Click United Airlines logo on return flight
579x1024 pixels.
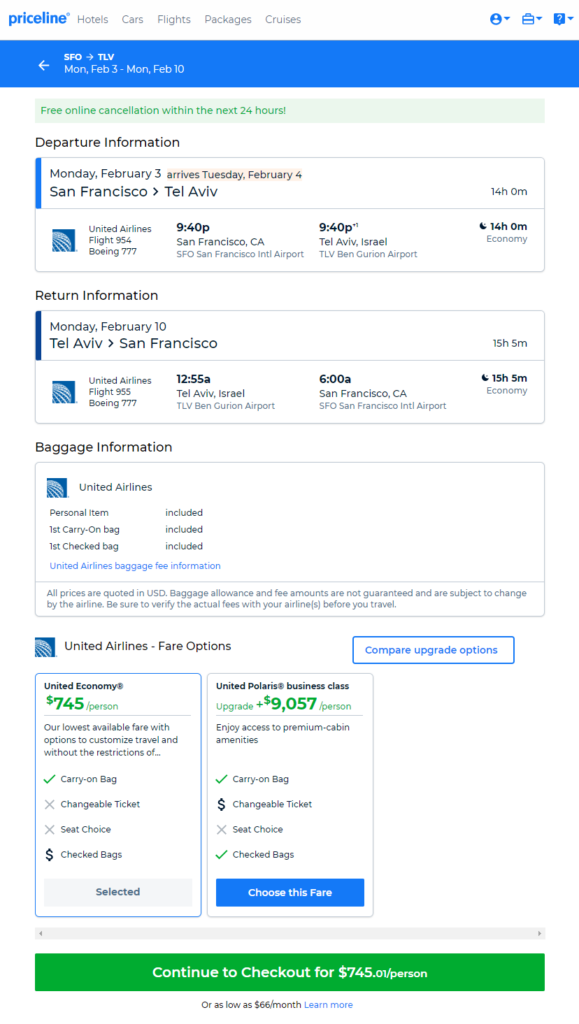(x=64, y=392)
